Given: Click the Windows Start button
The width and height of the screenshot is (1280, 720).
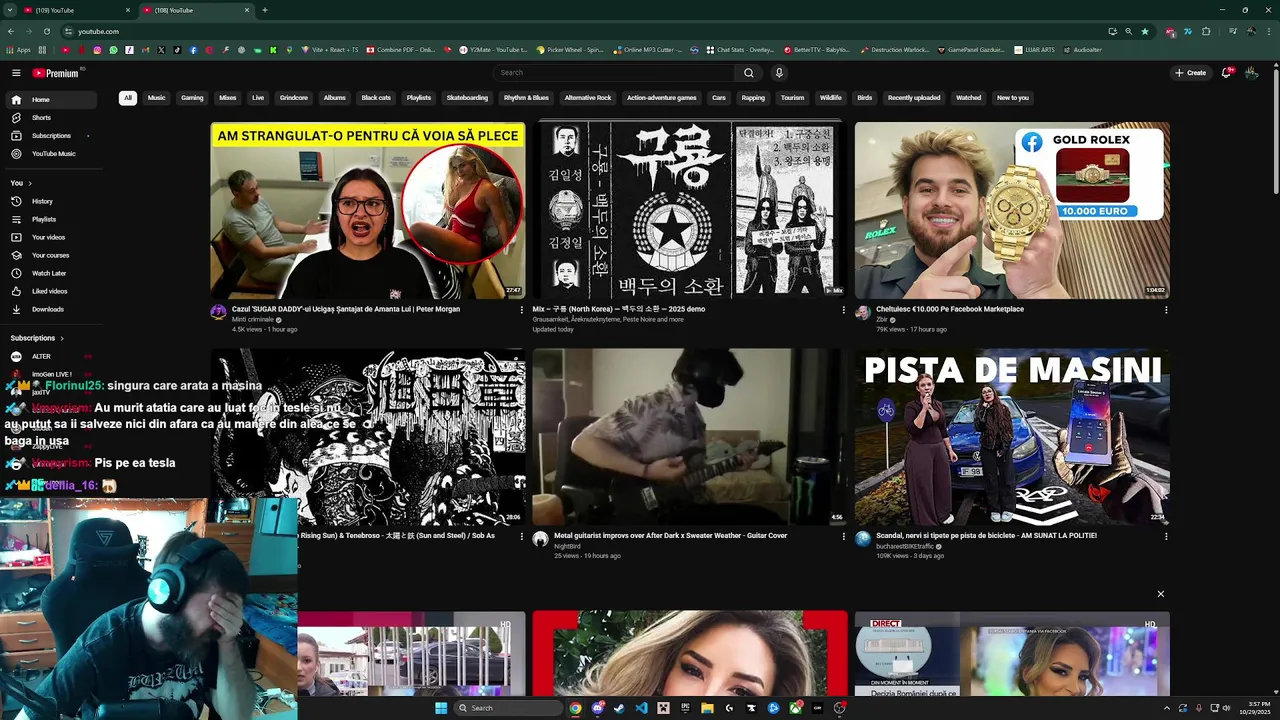Looking at the screenshot, I should (x=441, y=708).
